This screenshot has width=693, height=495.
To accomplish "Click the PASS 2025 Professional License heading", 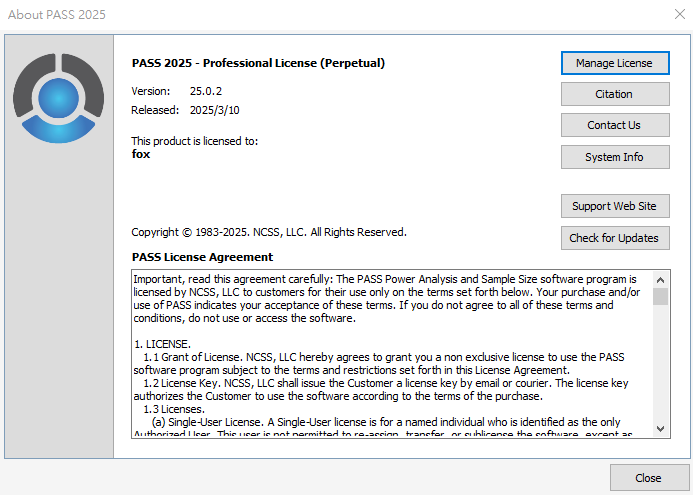I will (x=258, y=63).
